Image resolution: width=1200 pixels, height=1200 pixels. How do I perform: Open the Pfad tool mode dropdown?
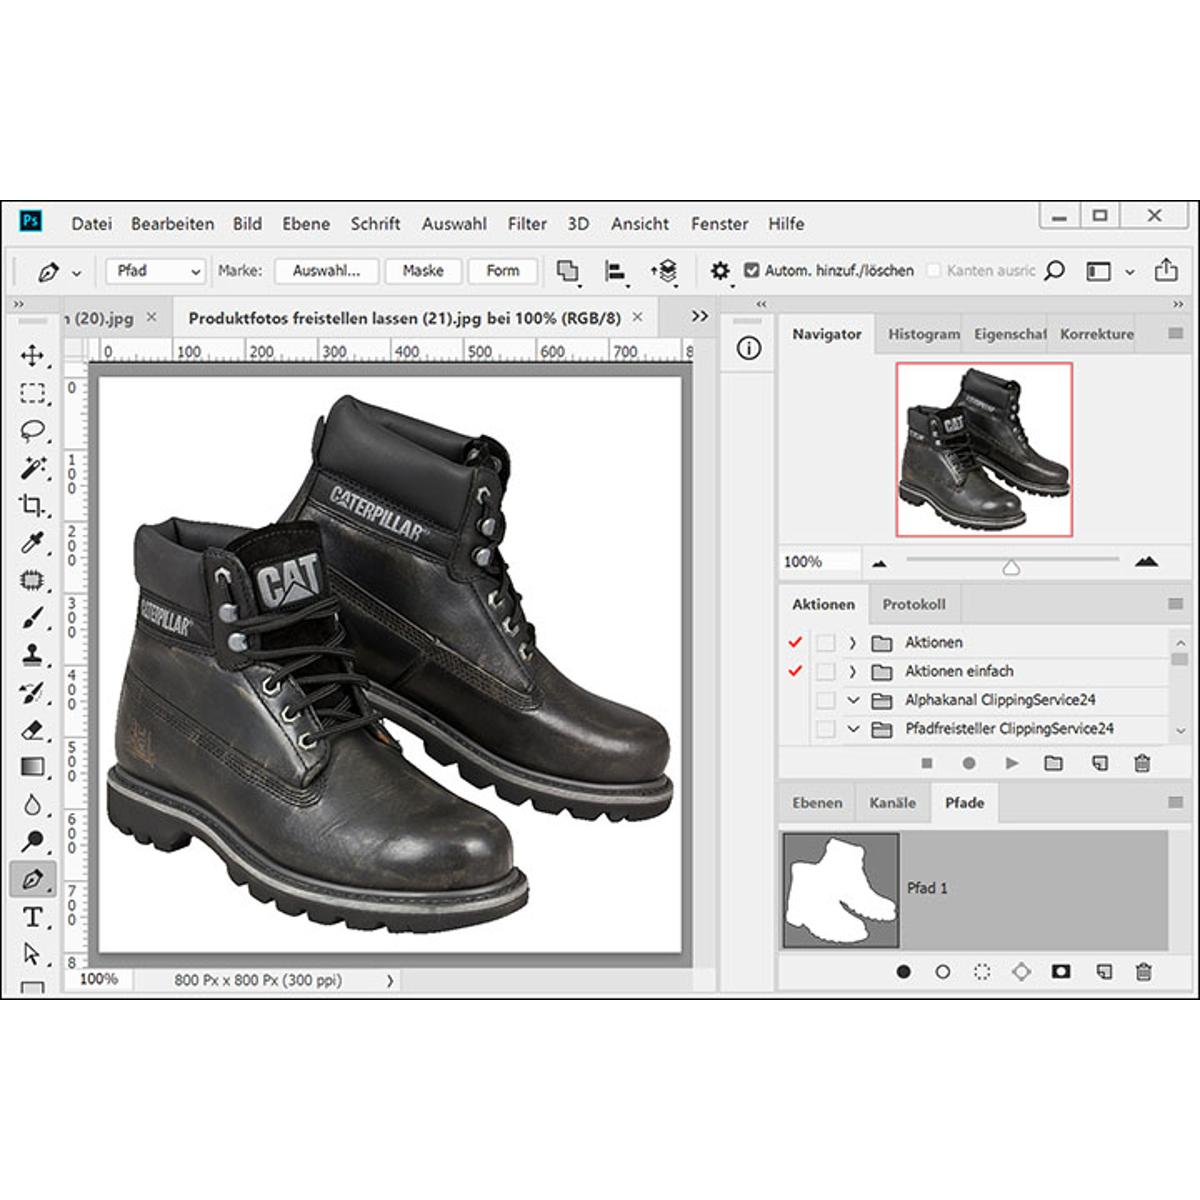(156, 271)
